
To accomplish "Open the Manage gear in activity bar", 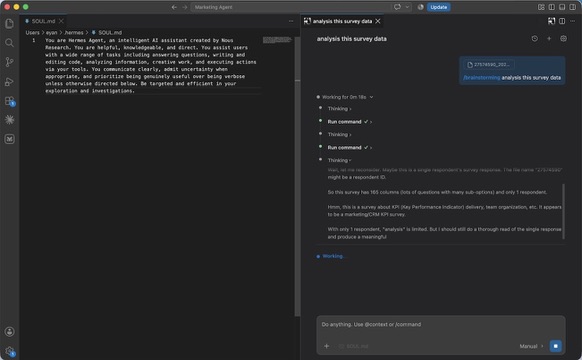I will (10, 351).
